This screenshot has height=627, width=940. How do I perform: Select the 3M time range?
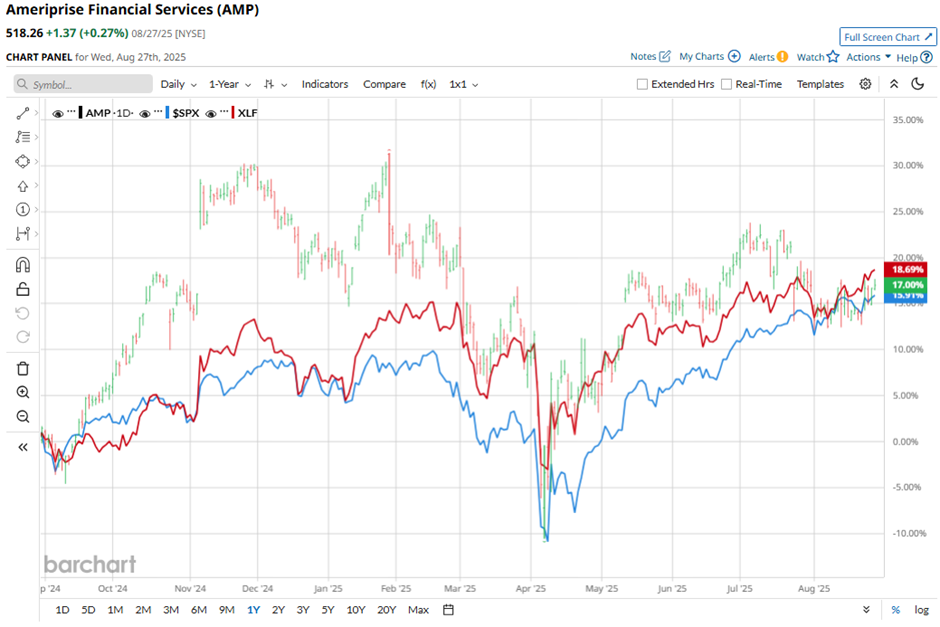tap(171, 610)
